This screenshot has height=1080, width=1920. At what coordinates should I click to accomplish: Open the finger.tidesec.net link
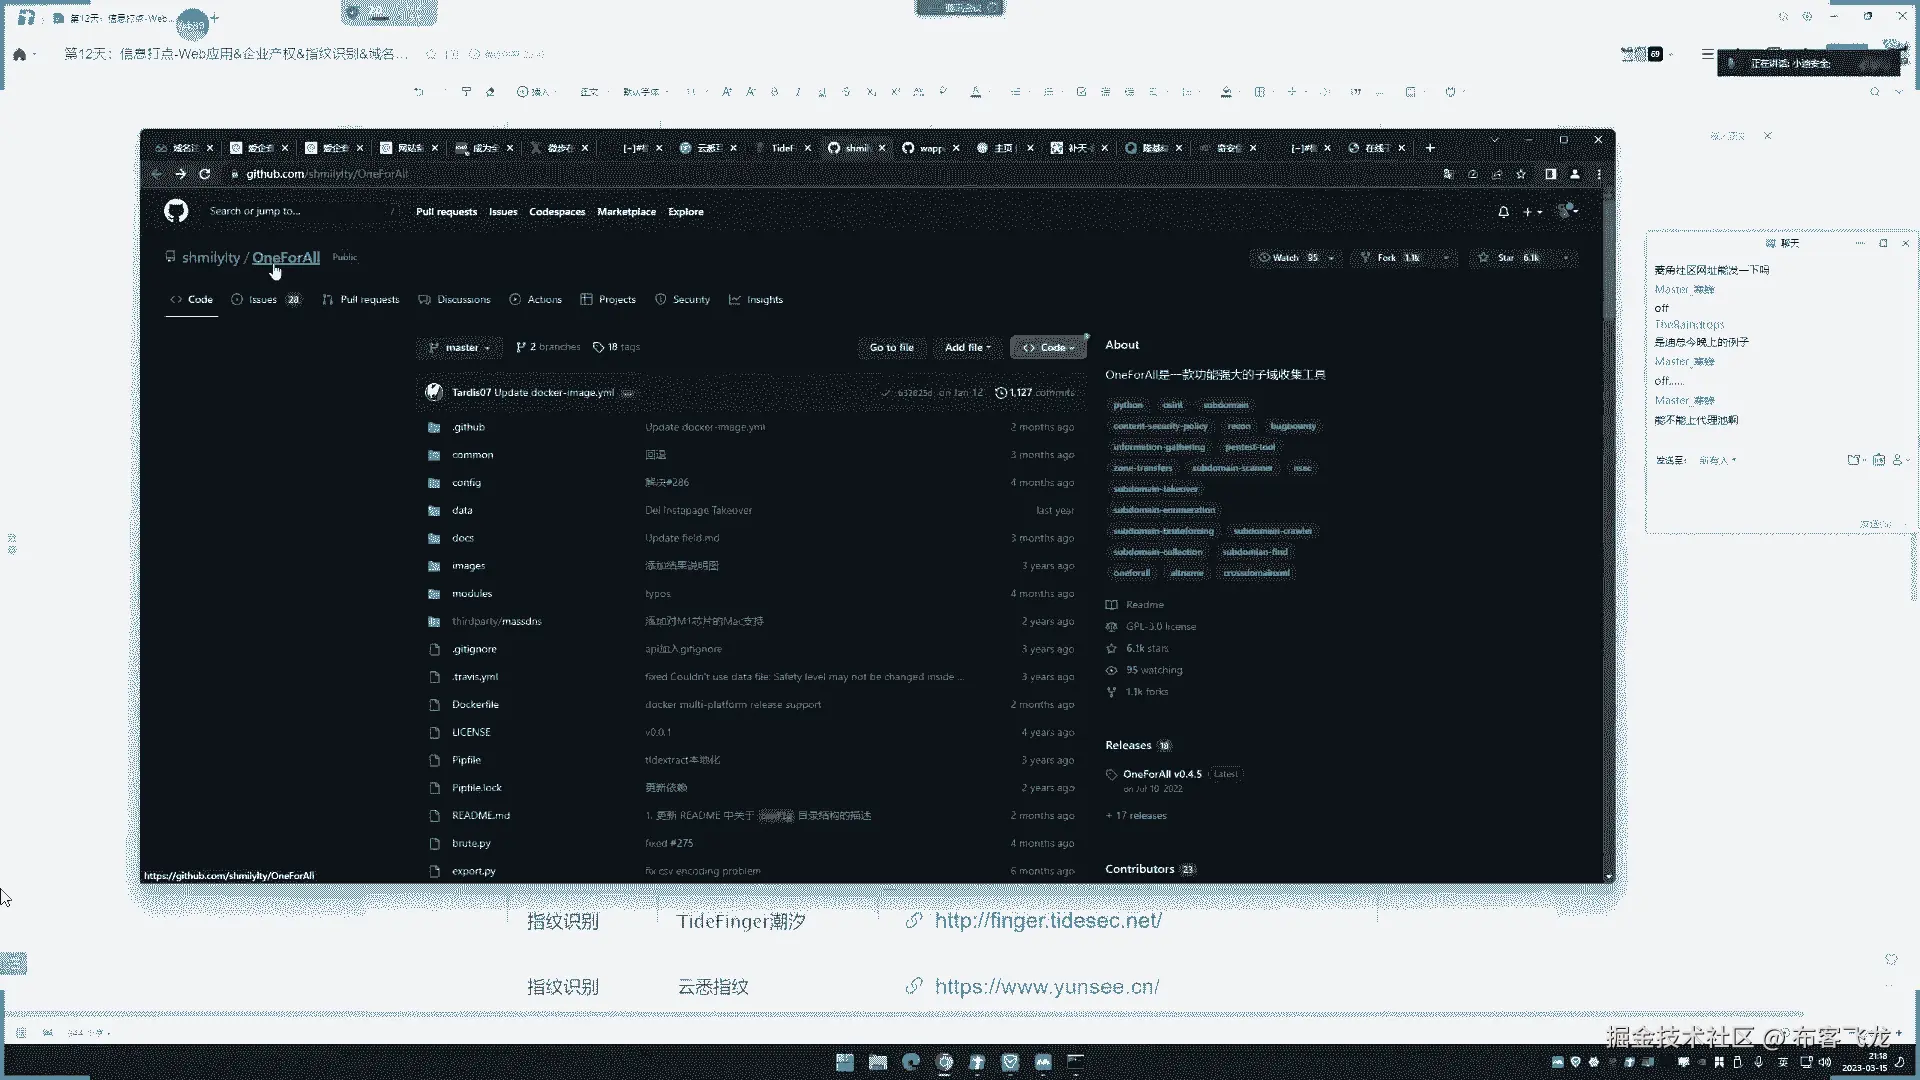point(1047,921)
